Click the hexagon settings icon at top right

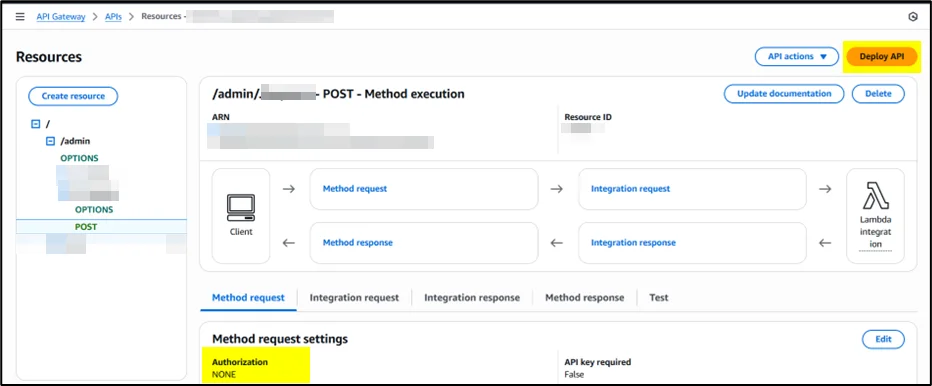914,17
